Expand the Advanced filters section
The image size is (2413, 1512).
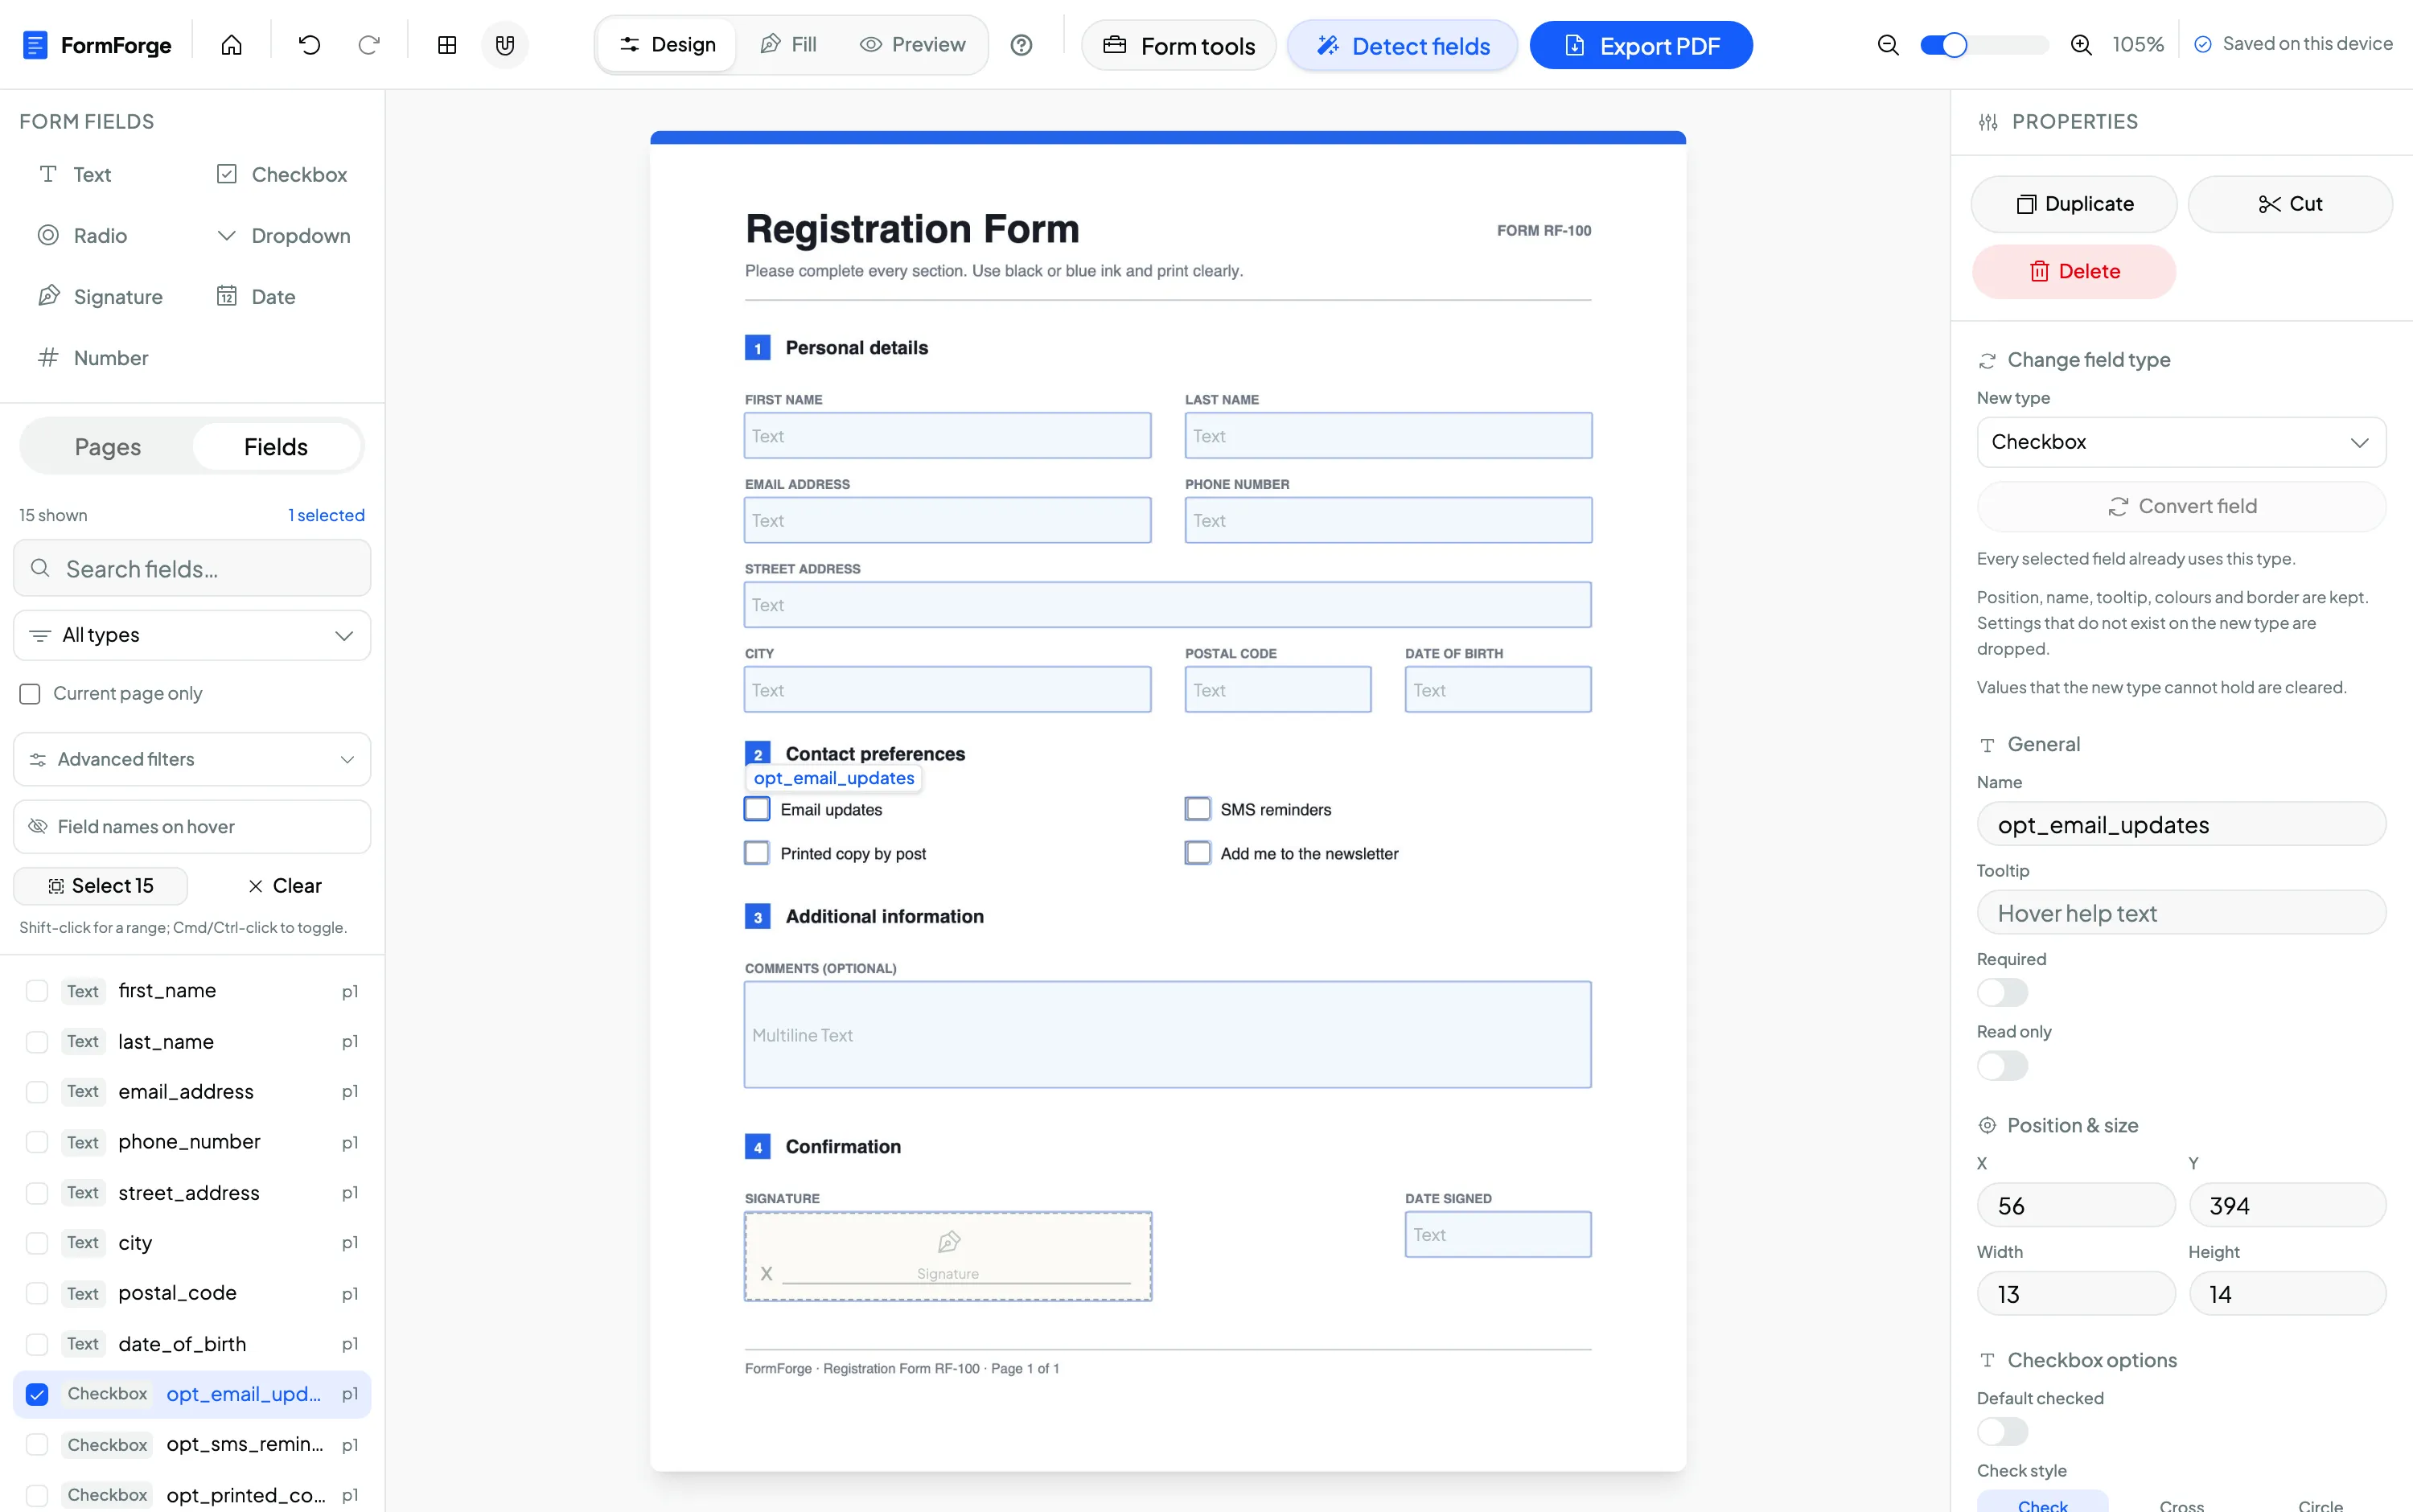[x=192, y=760]
